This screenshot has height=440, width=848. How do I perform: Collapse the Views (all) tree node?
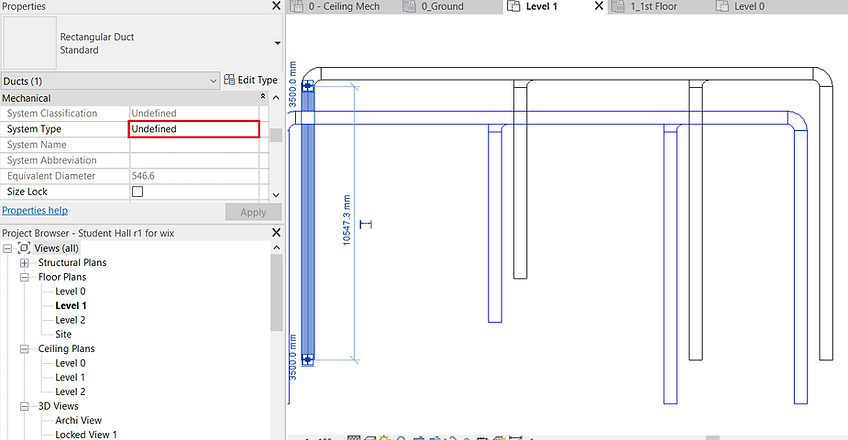click(8, 249)
